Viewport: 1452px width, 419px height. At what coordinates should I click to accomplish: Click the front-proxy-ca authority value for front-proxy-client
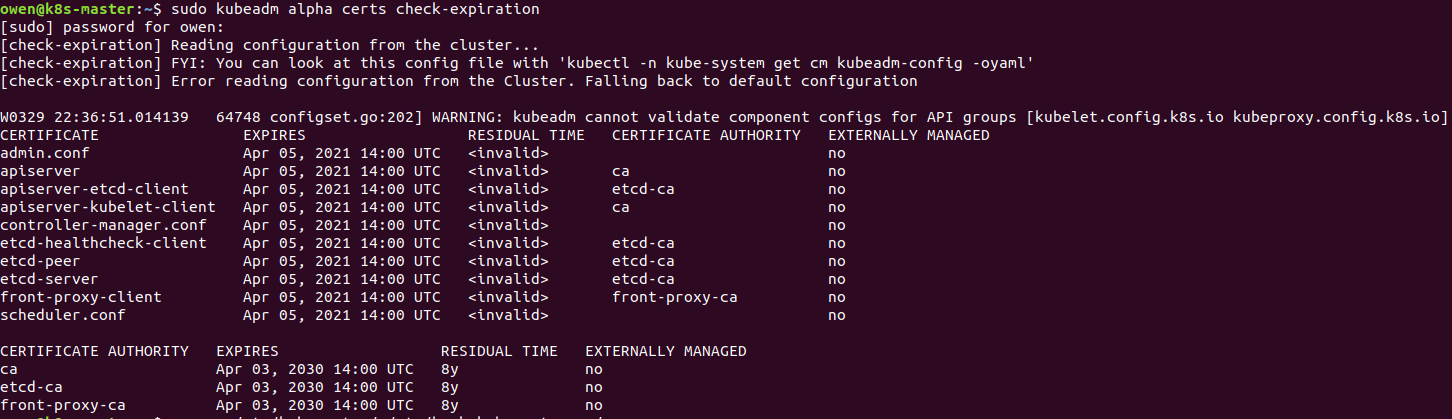(675, 297)
